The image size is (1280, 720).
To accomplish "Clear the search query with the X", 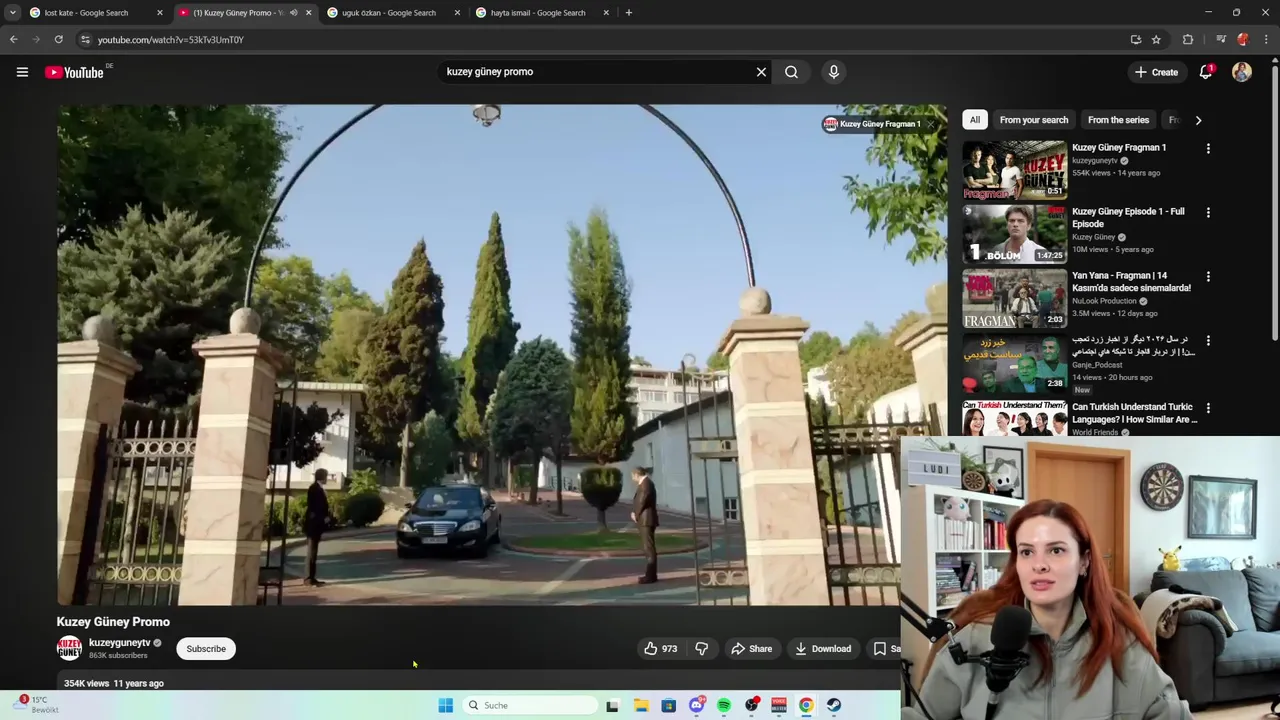I will point(761,72).
